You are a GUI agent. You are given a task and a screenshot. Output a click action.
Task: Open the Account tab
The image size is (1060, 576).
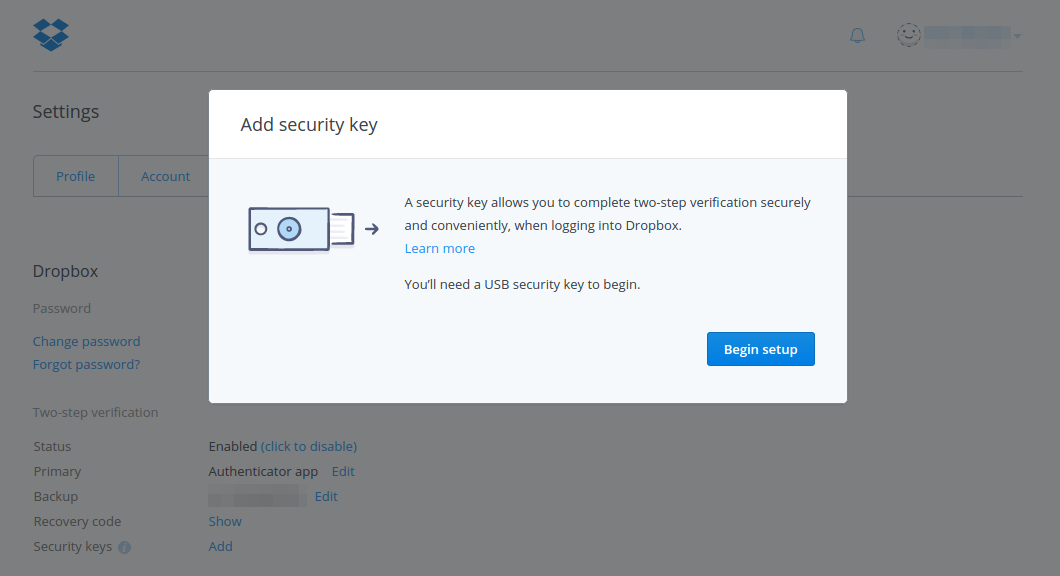pos(165,176)
